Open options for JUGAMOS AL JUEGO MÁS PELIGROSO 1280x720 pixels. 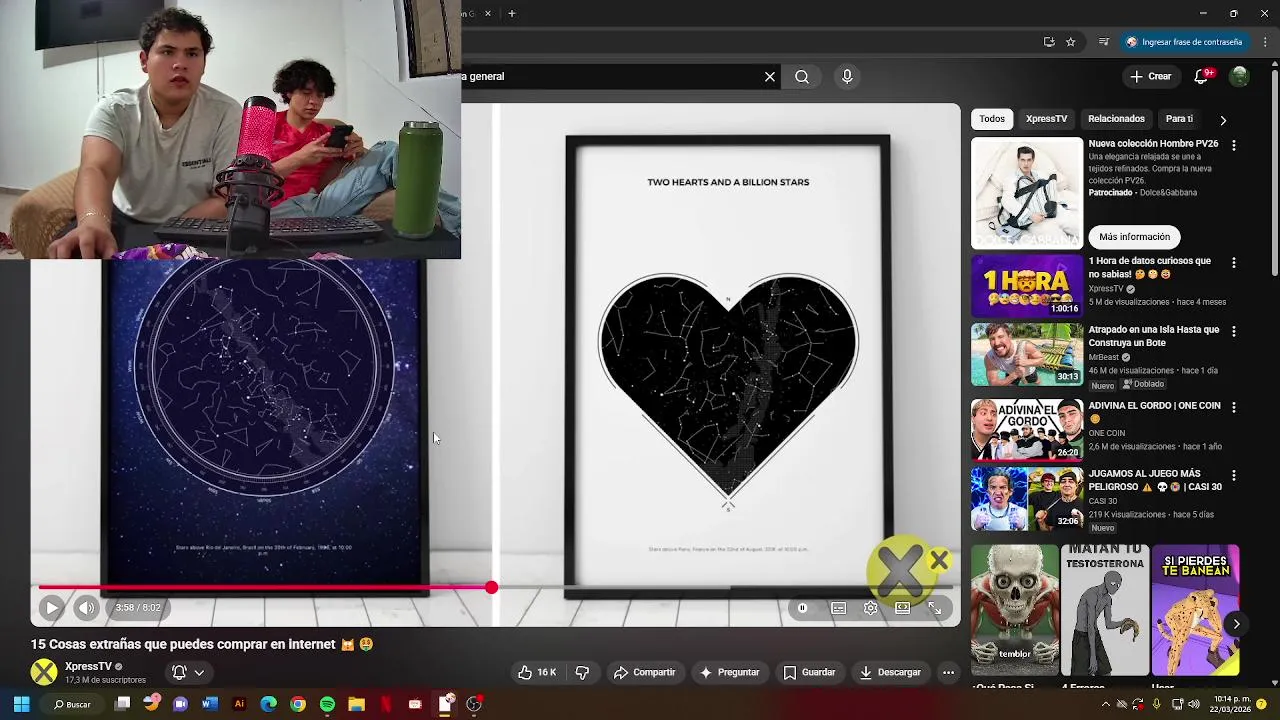(x=1234, y=475)
